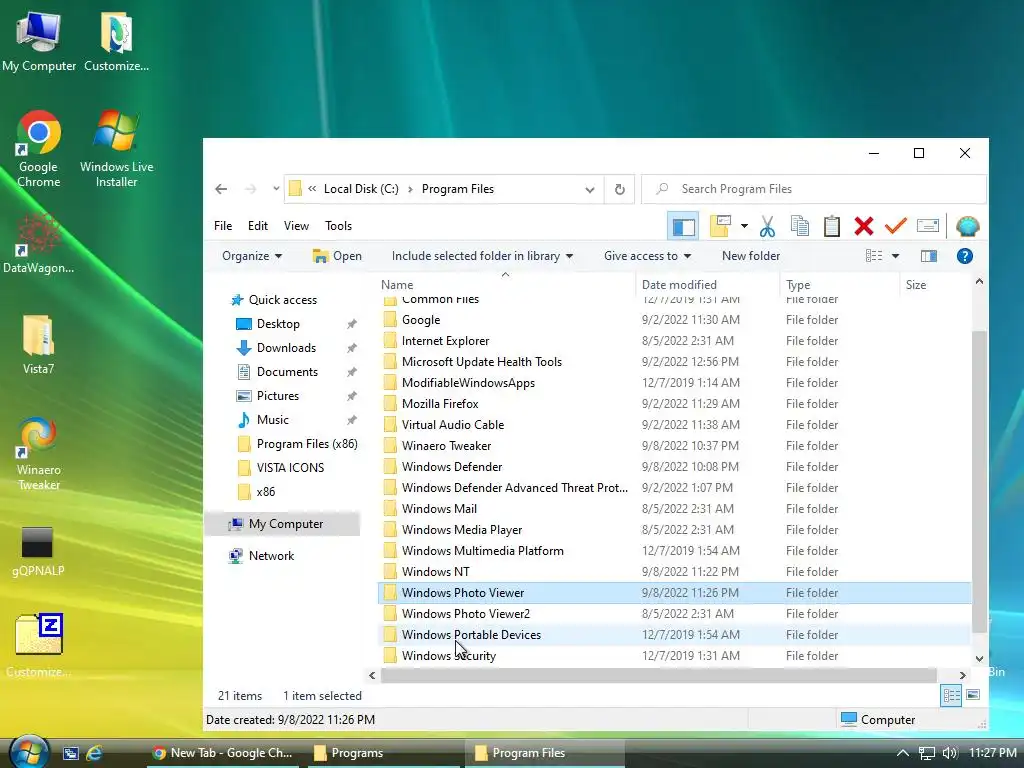
Task: Open the Vista7 desktop folder
Action: pos(39,344)
